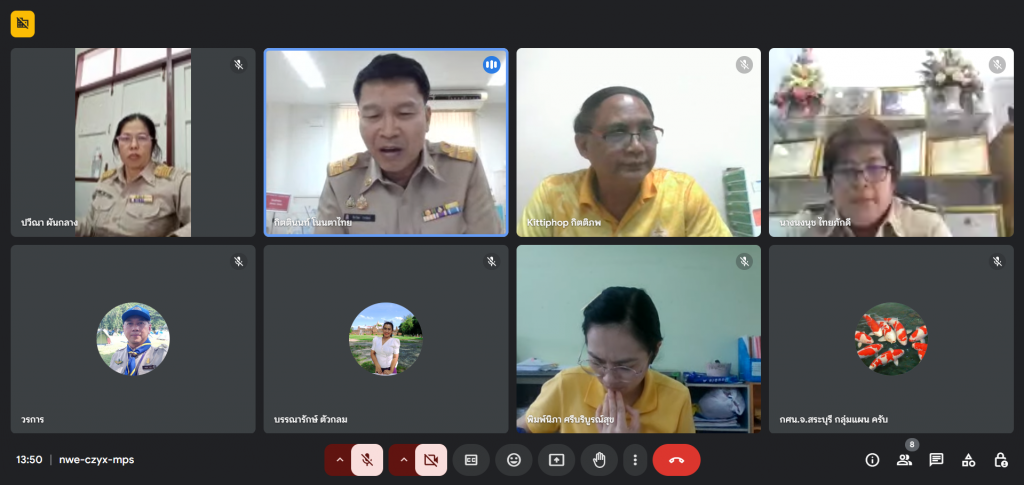Raise your hand in the meeting
The width and height of the screenshot is (1024, 485).
pos(600,460)
